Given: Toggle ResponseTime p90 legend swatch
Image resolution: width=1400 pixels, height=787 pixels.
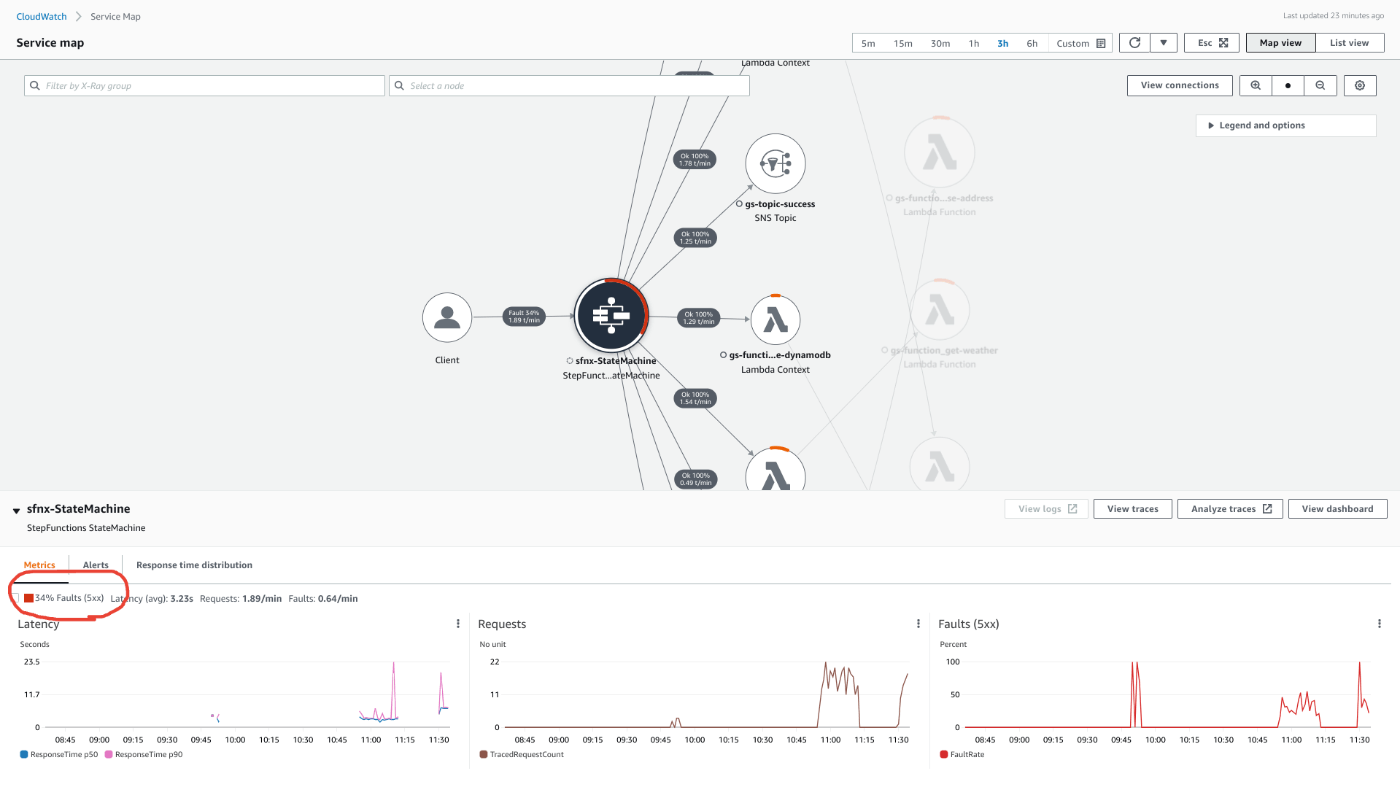Looking at the screenshot, I should pos(108,754).
